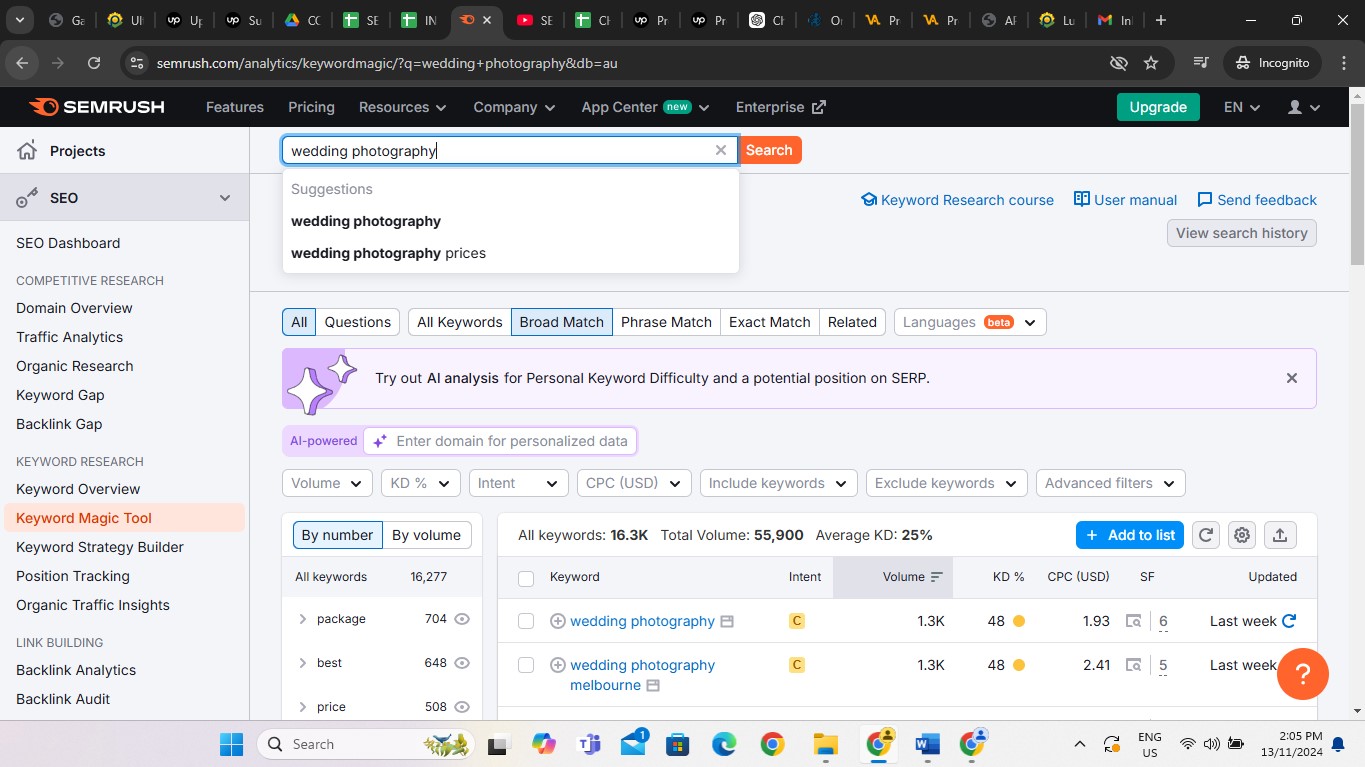The image size is (1365, 767).
Task: Click the green Upgrade button
Action: (1158, 107)
